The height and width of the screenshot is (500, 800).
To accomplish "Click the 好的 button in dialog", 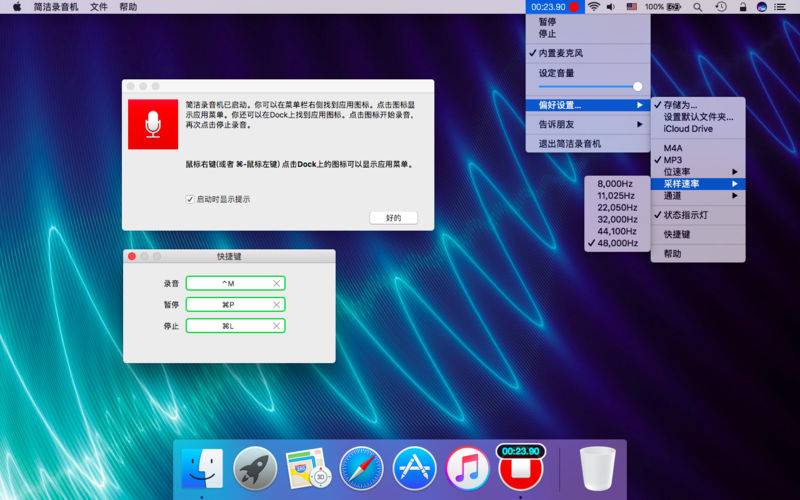I will 393,218.
